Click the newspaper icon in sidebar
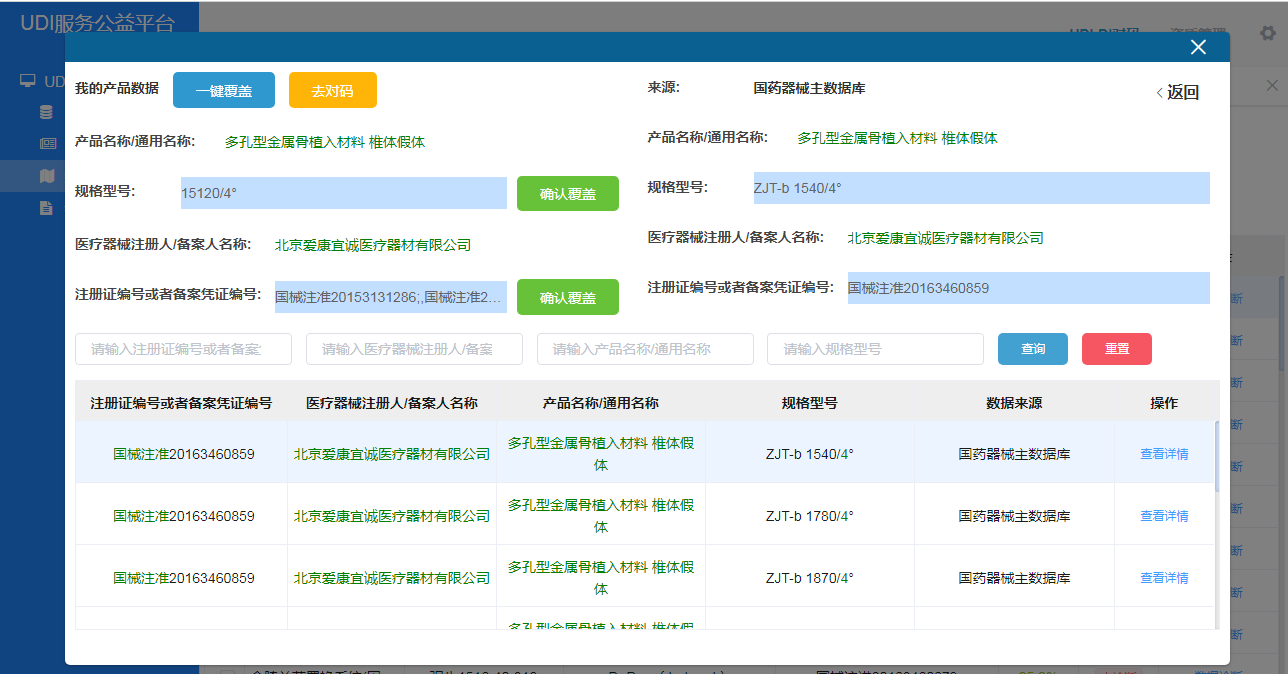The width and height of the screenshot is (1288, 674). (x=47, y=144)
